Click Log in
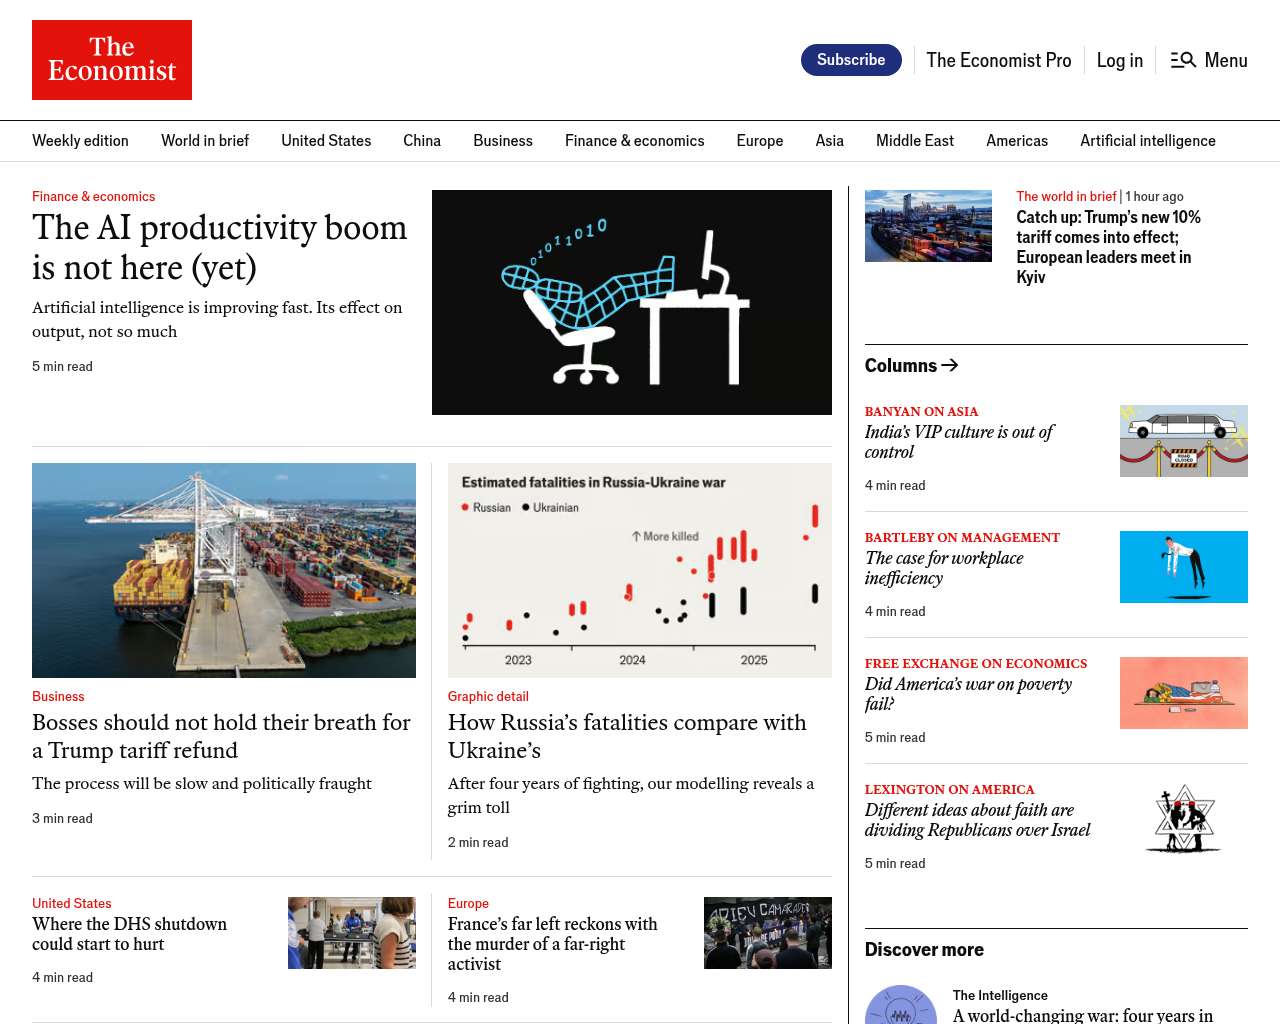The width and height of the screenshot is (1280, 1024). (x=1120, y=60)
